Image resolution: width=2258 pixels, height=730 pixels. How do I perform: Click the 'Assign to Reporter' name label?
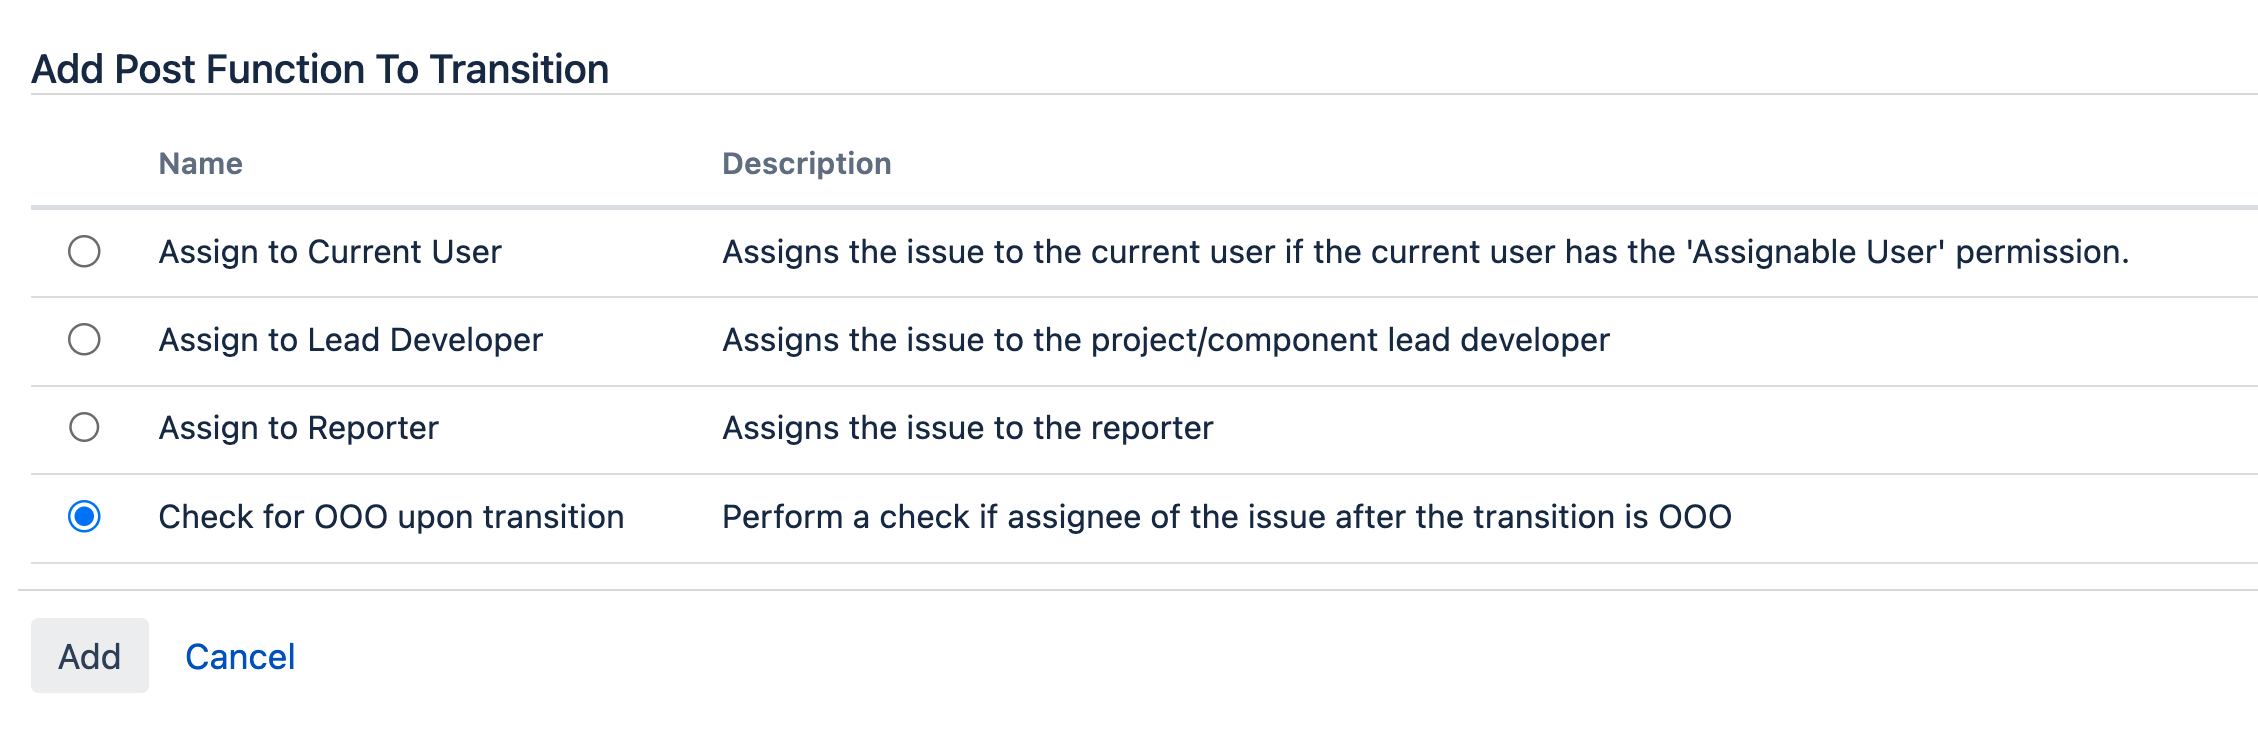coord(298,428)
